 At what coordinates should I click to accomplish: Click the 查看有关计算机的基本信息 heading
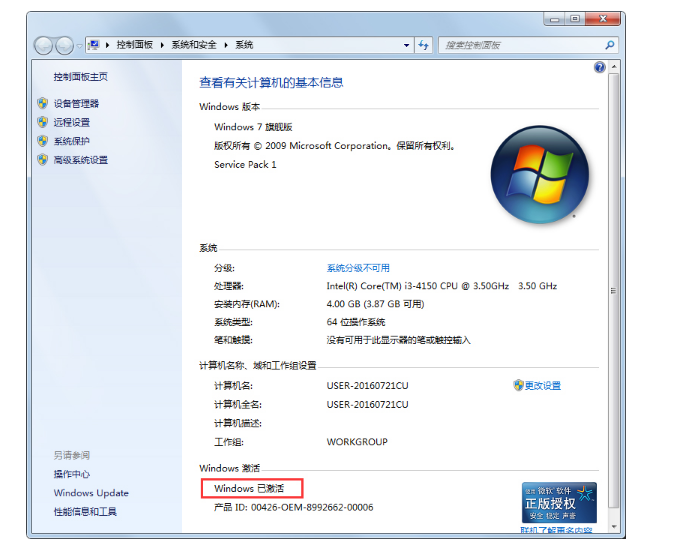point(271,83)
